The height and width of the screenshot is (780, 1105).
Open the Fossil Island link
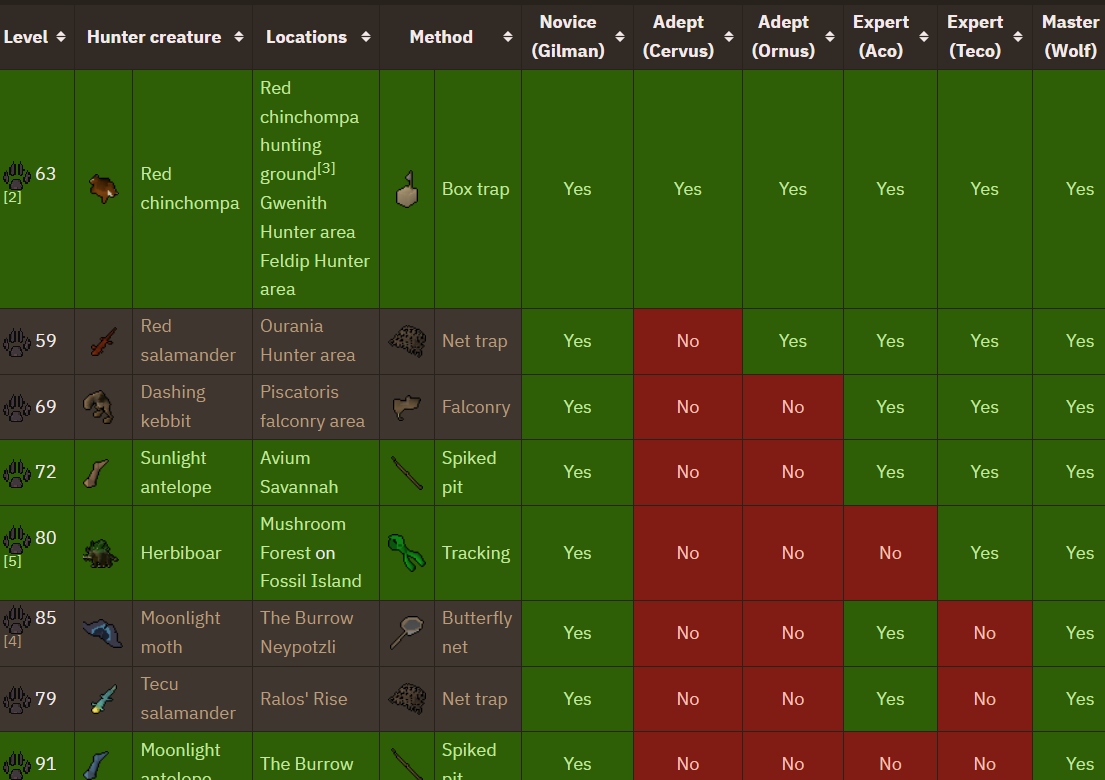point(311,581)
